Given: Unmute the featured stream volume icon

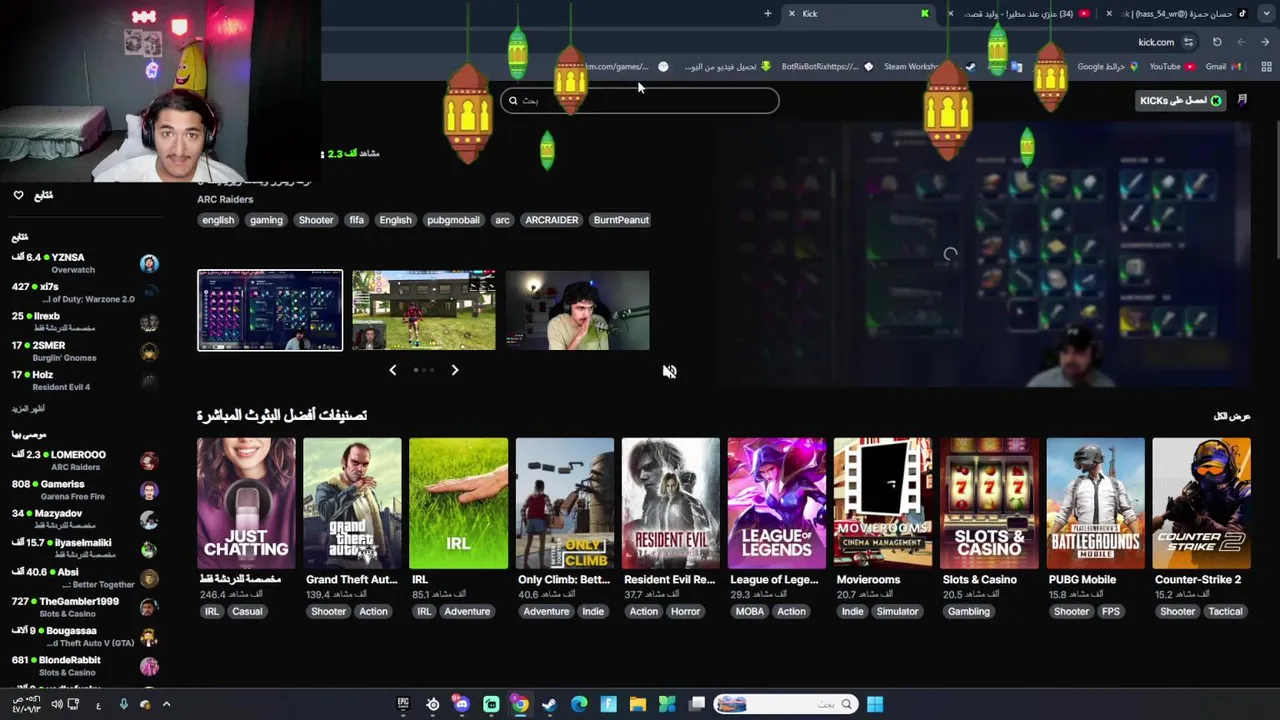Looking at the screenshot, I should [x=669, y=371].
